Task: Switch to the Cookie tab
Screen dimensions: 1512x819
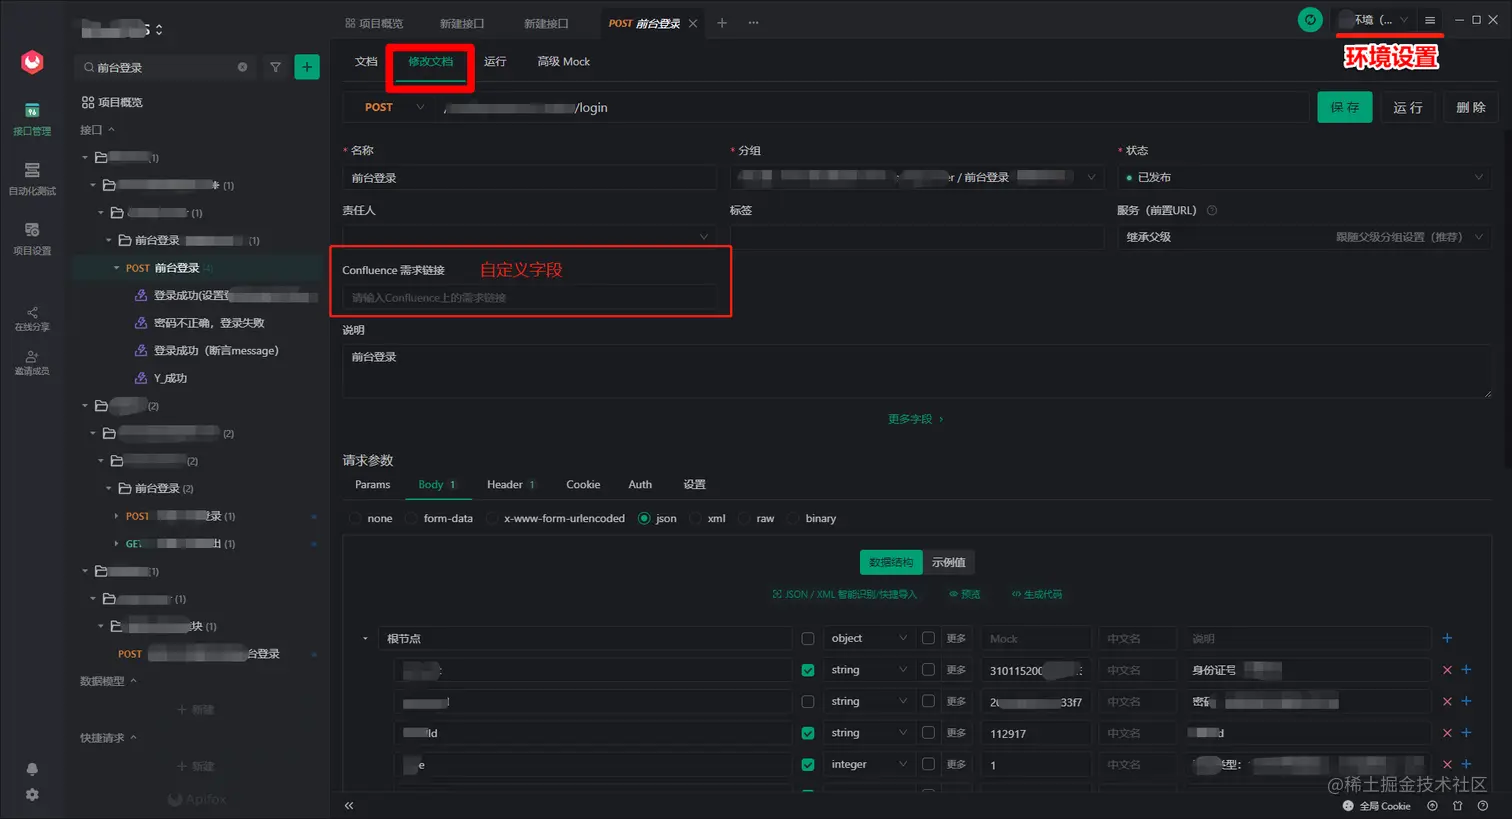Action: pos(583,484)
